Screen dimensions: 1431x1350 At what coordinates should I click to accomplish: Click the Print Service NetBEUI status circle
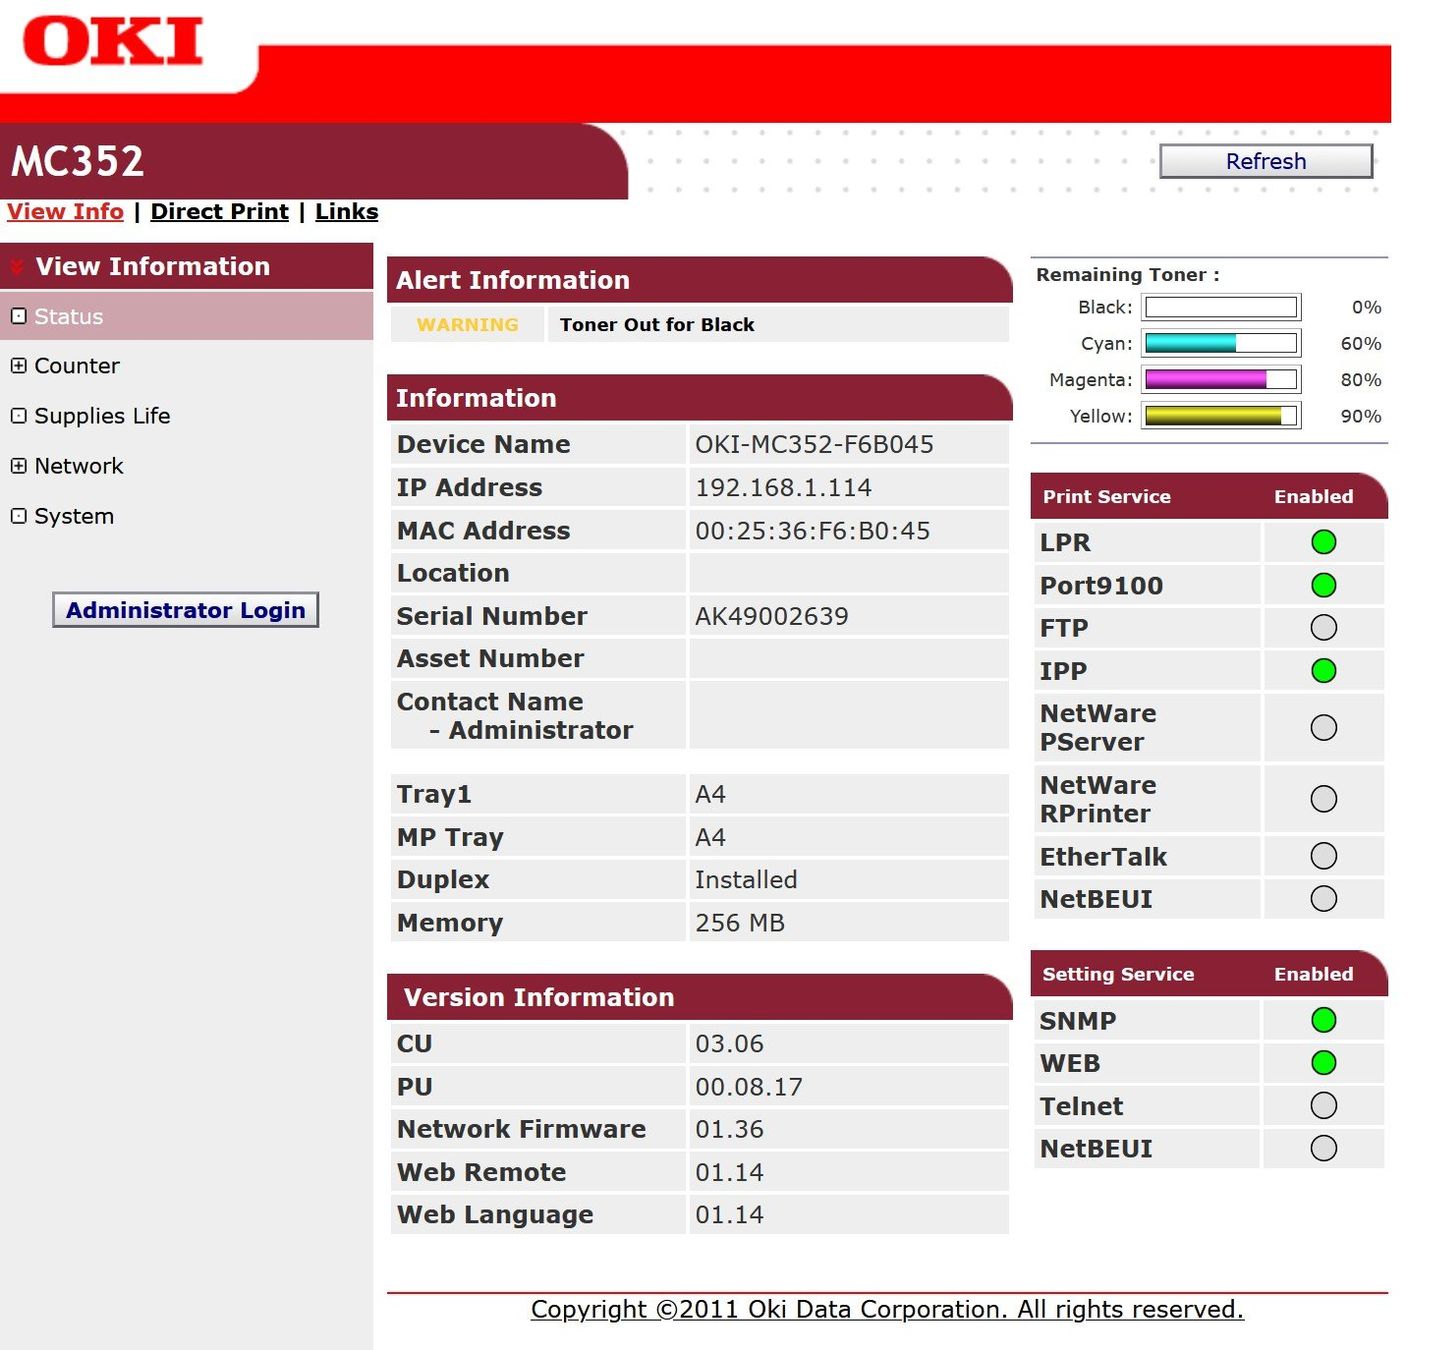tap(1323, 899)
